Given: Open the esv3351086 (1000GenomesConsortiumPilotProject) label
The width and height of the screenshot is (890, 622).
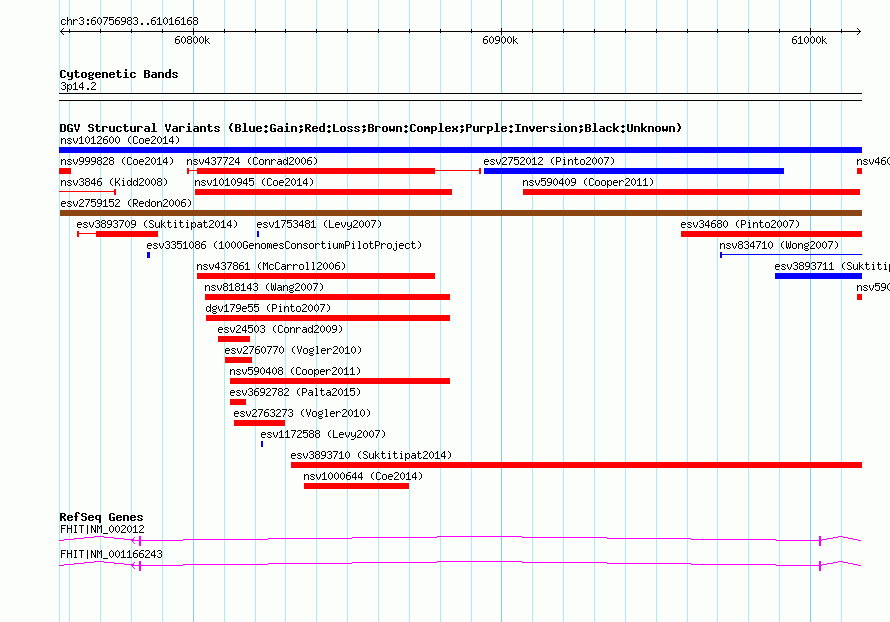Looking at the screenshot, I should coord(284,245).
